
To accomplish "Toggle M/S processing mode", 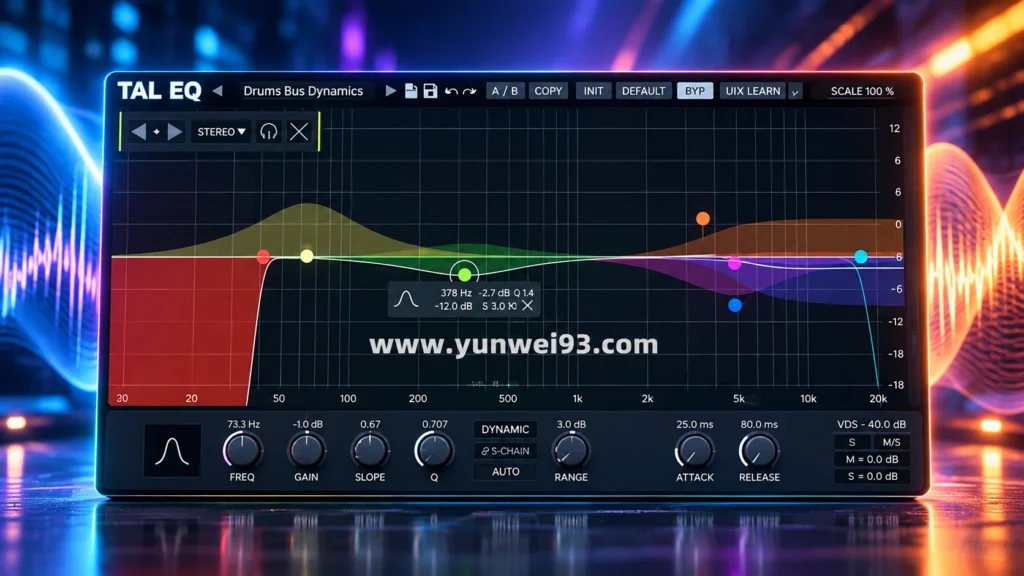I will point(891,442).
